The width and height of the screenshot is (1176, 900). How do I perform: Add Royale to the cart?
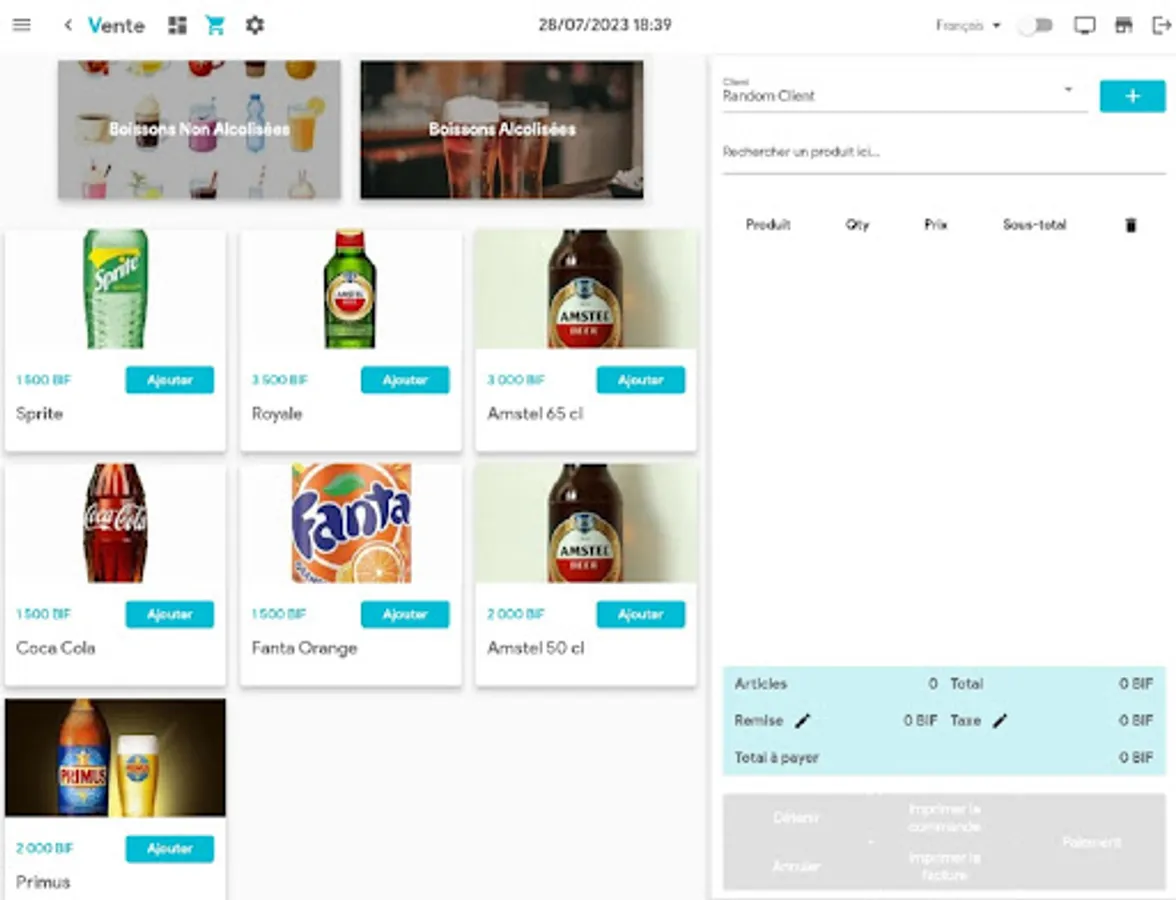coord(405,380)
